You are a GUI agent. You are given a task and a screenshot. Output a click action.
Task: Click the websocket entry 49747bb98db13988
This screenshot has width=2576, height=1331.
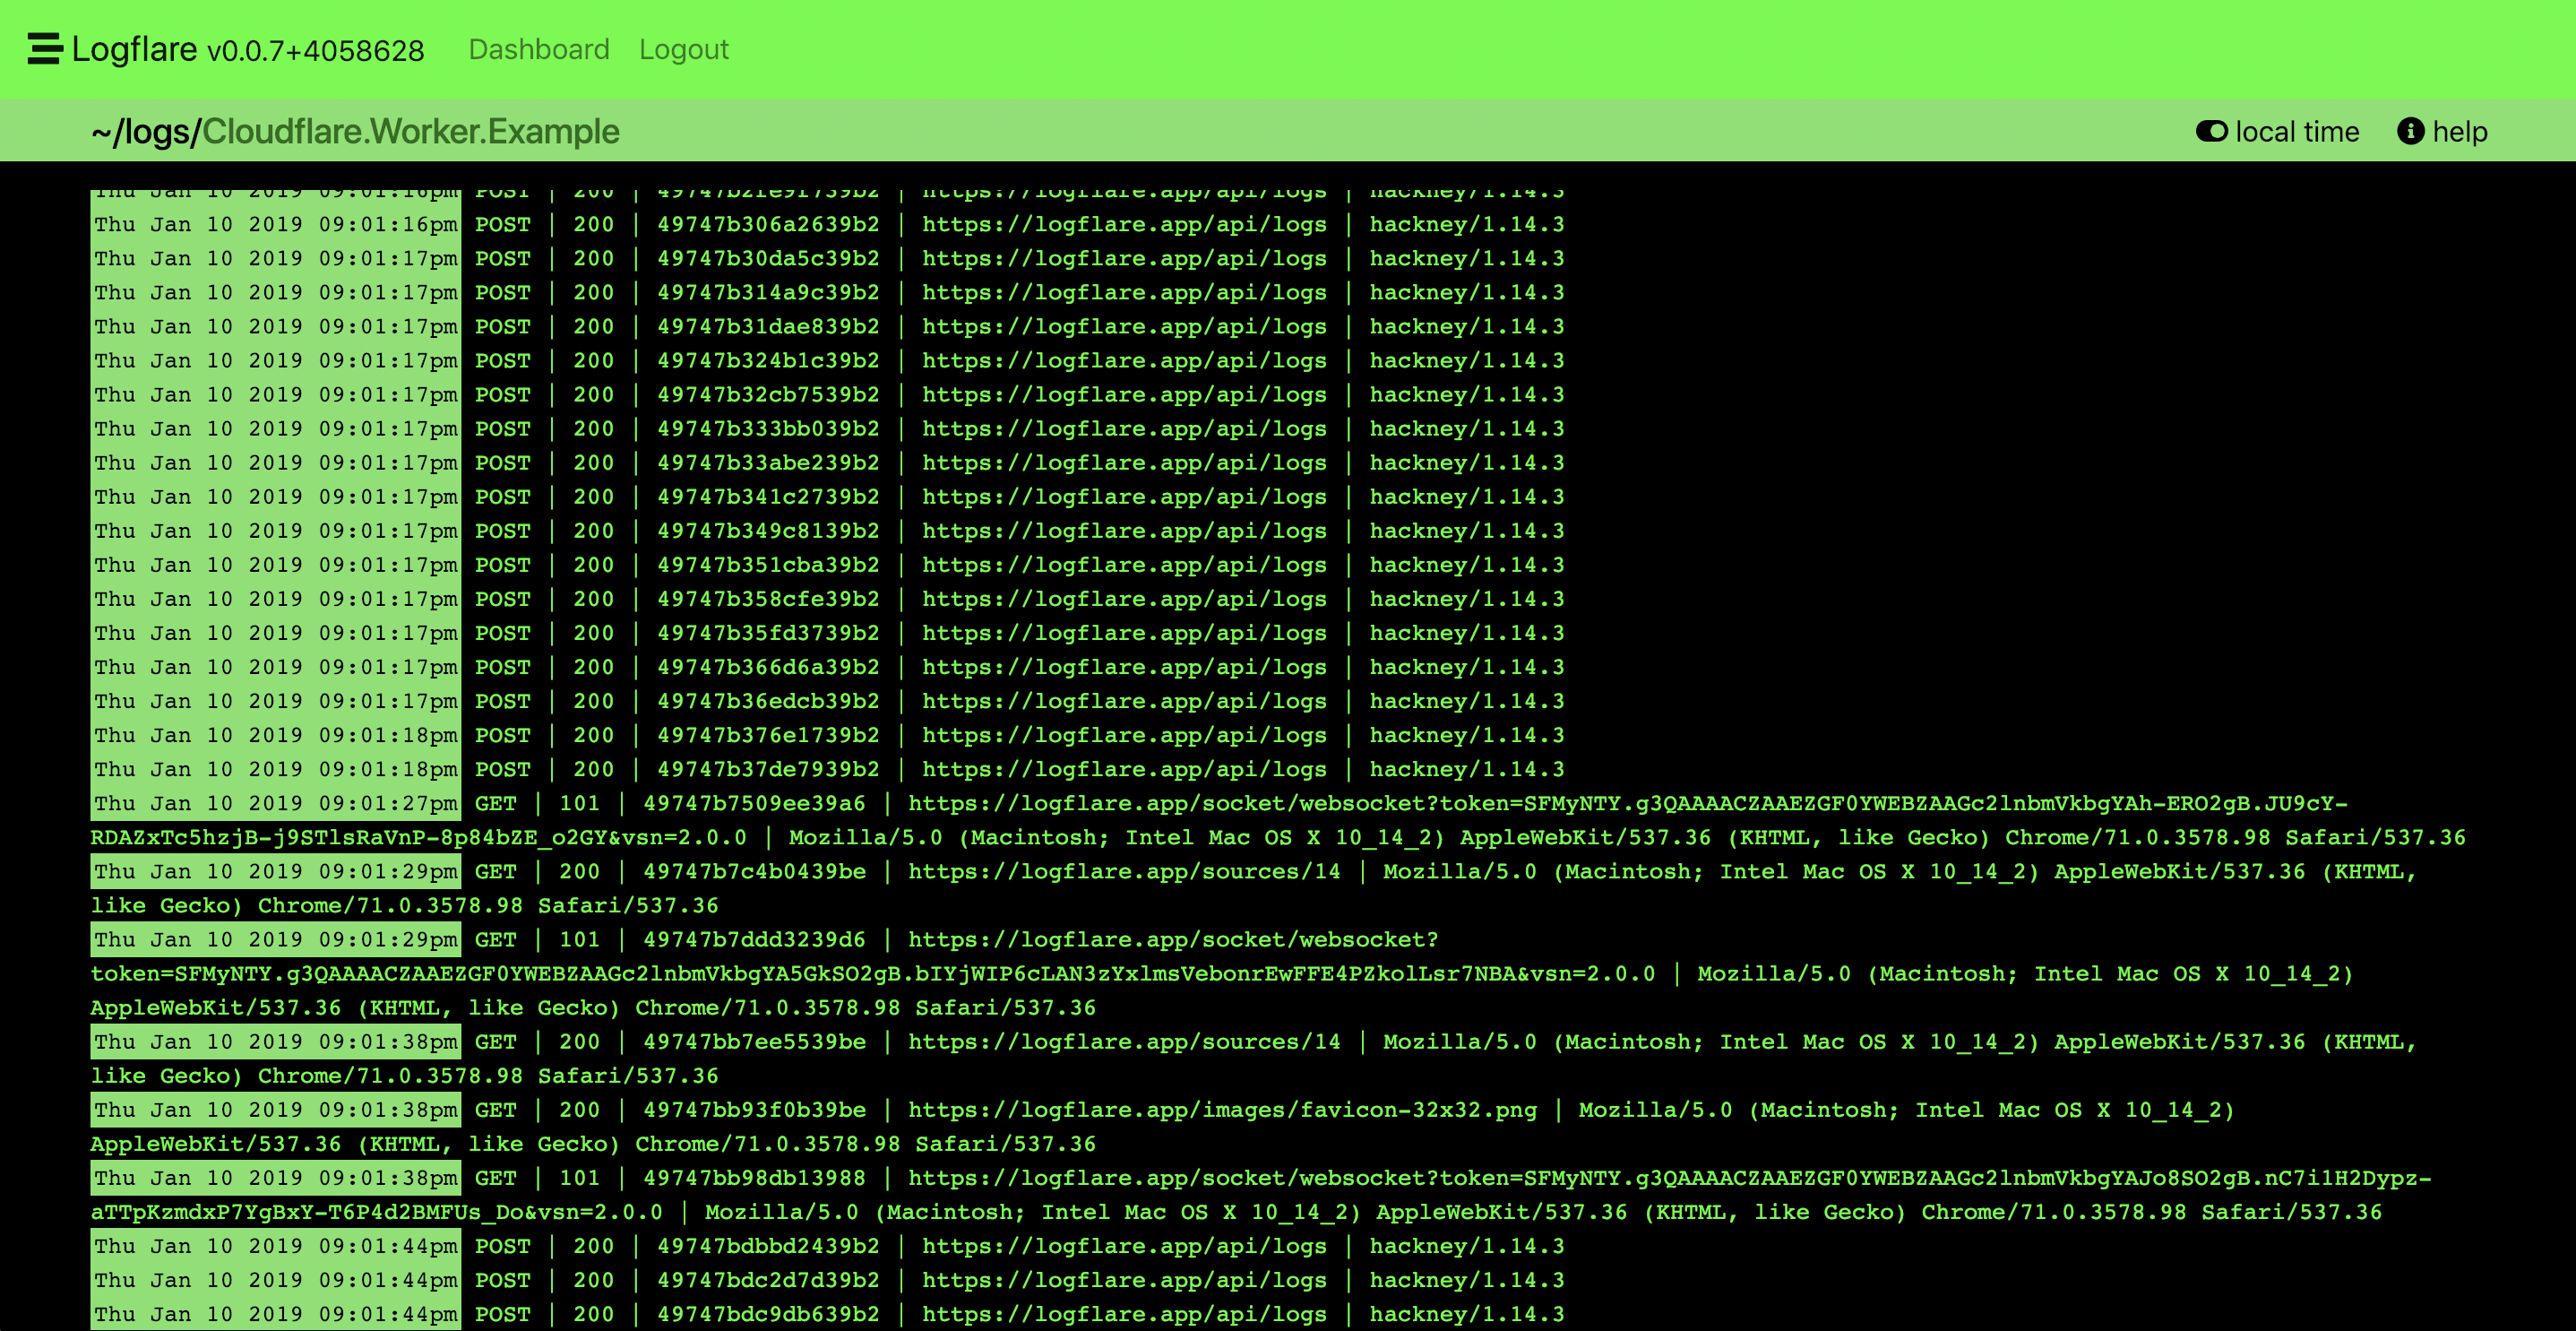pyautogui.click(x=754, y=1178)
